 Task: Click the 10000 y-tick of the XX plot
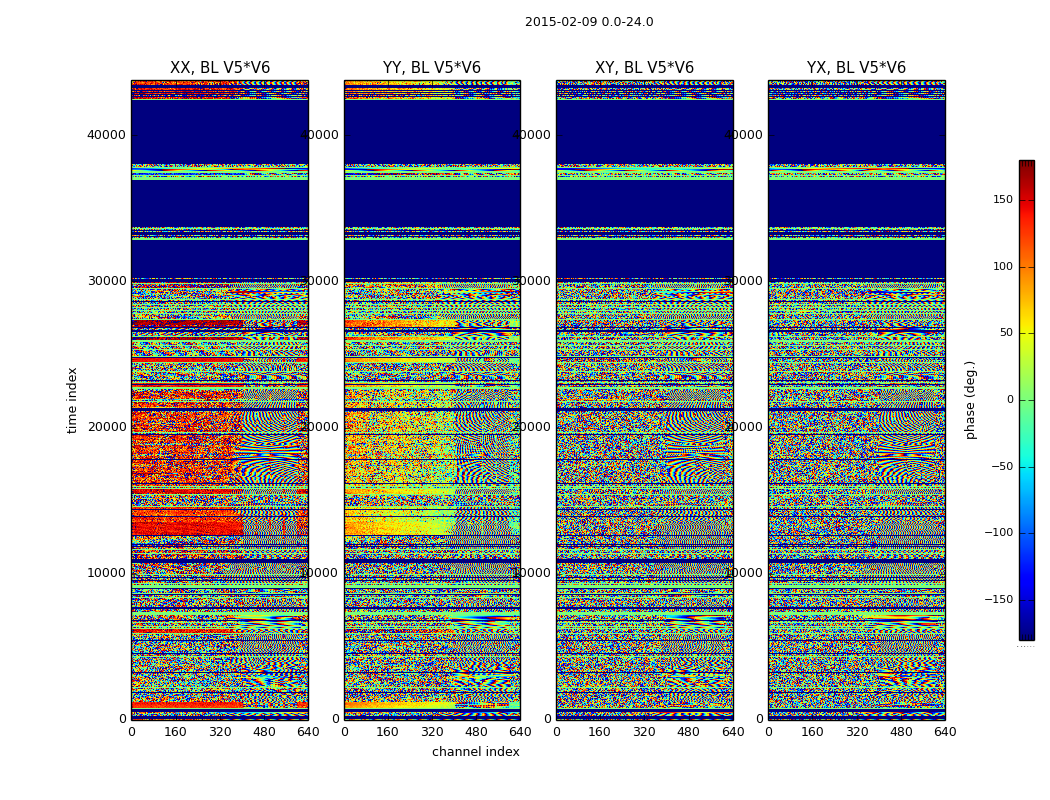[x=106, y=572]
